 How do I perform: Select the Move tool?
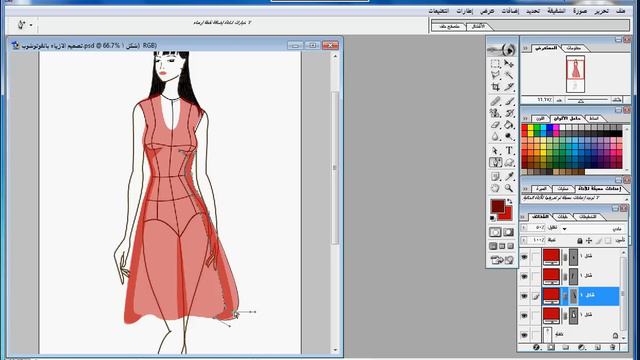(x=509, y=64)
